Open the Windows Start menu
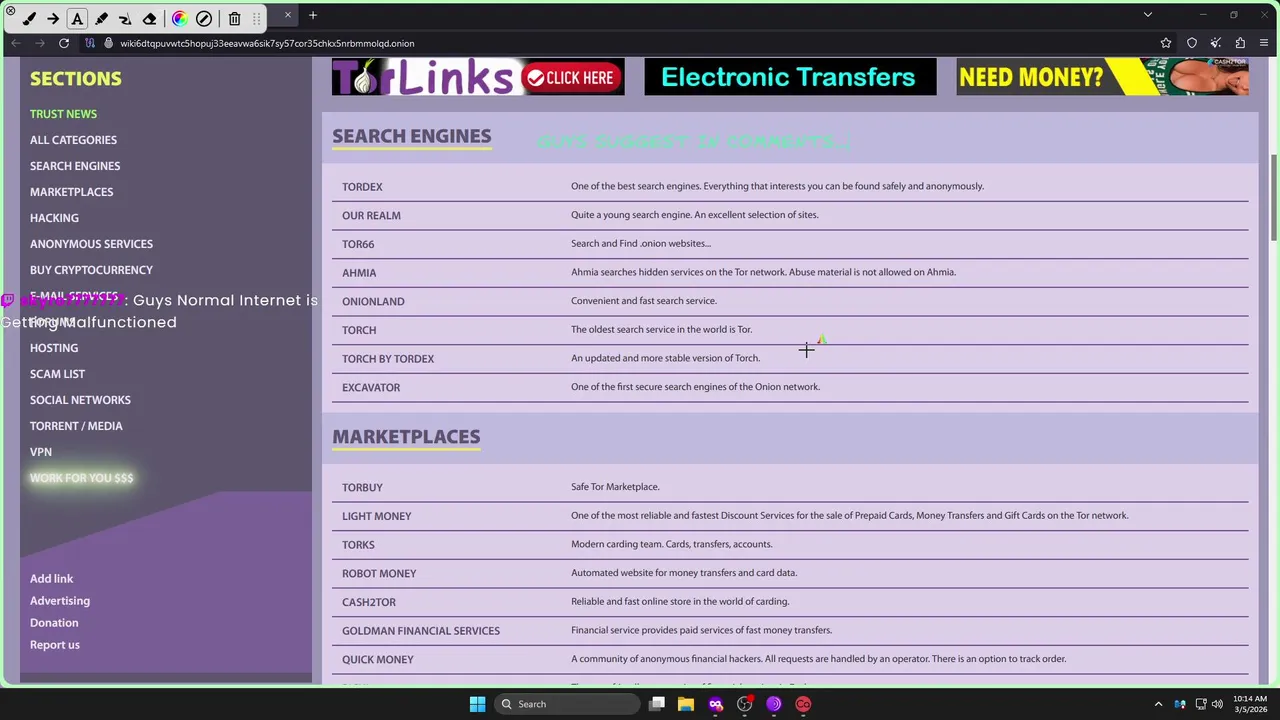The height and width of the screenshot is (720, 1280). click(x=477, y=704)
